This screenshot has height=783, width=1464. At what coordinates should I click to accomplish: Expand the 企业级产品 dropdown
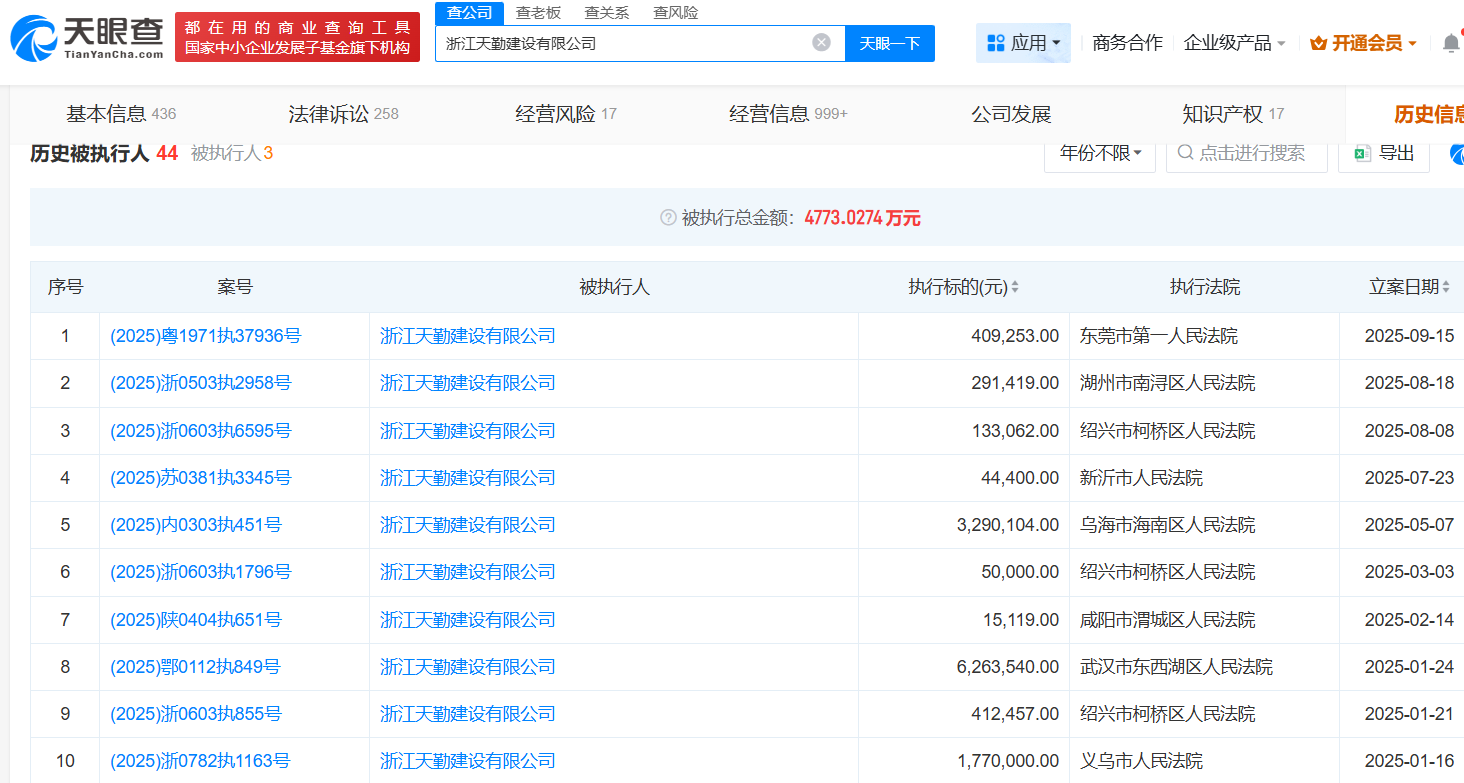[1234, 43]
